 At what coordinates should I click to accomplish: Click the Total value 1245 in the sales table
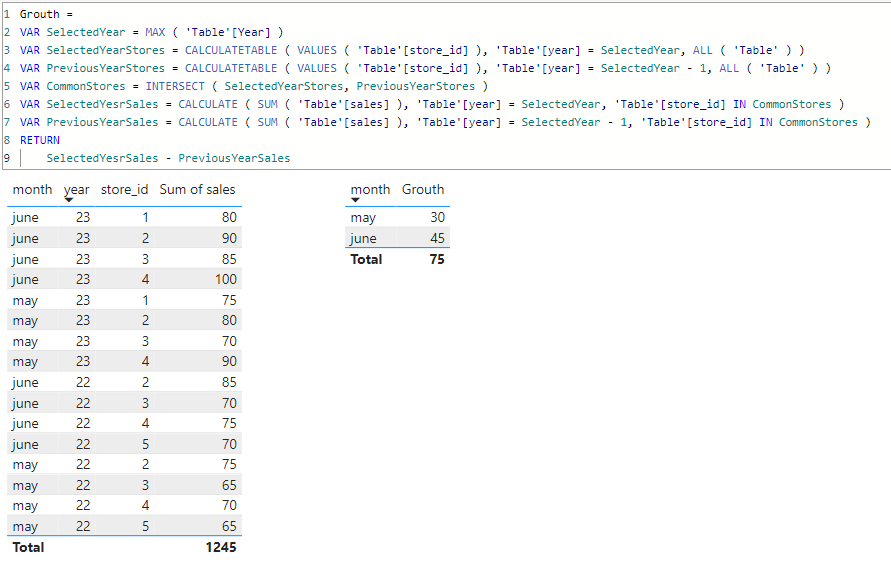coord(220,547)
